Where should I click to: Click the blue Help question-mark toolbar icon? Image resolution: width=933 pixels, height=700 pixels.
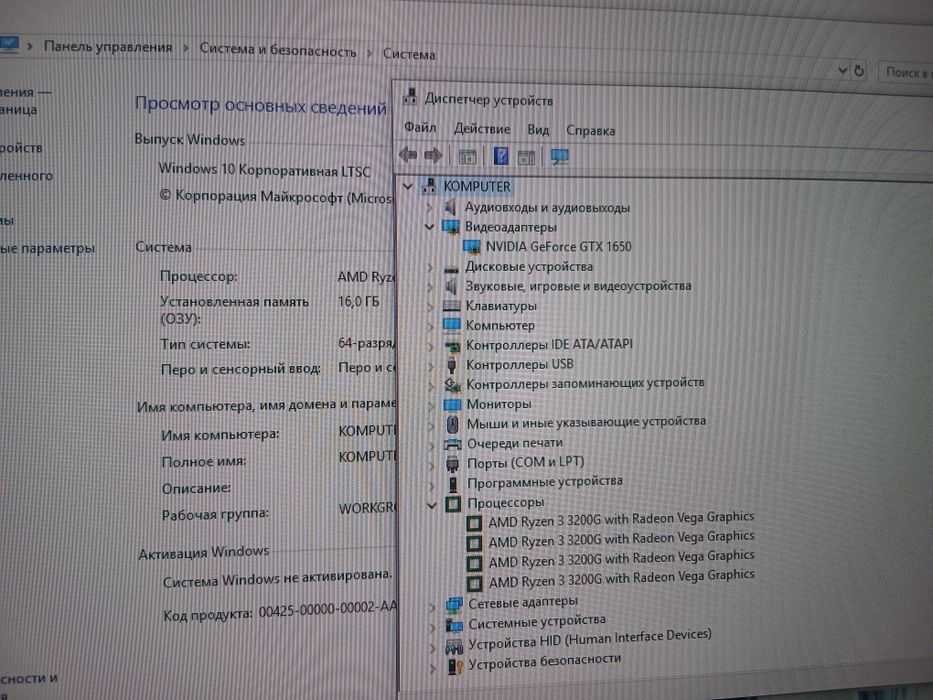tap(501, 157)
